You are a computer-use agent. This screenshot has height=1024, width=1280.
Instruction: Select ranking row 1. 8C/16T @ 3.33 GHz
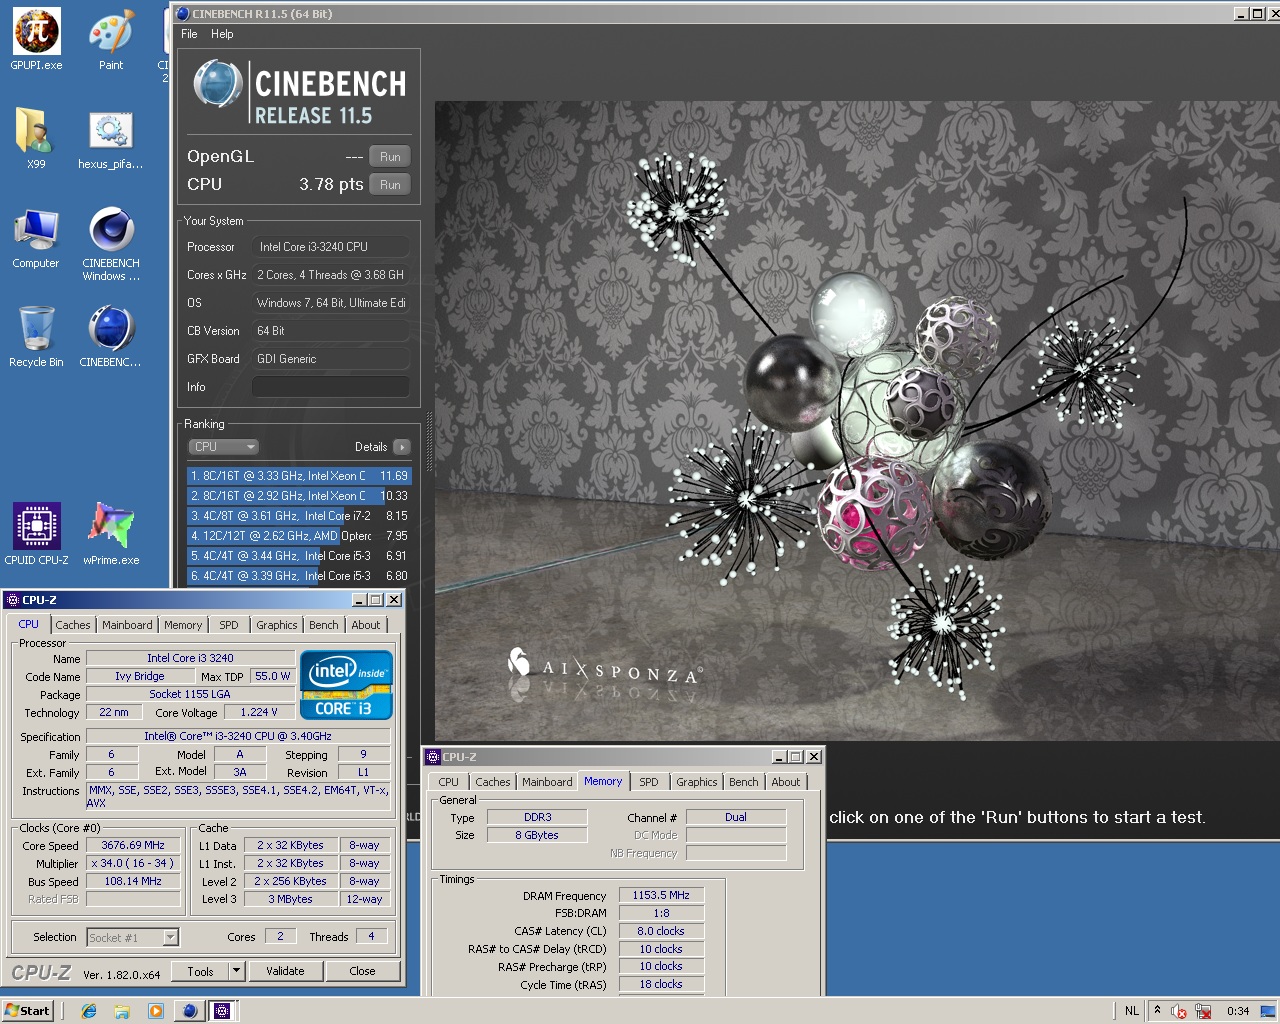tap(299, 476)
